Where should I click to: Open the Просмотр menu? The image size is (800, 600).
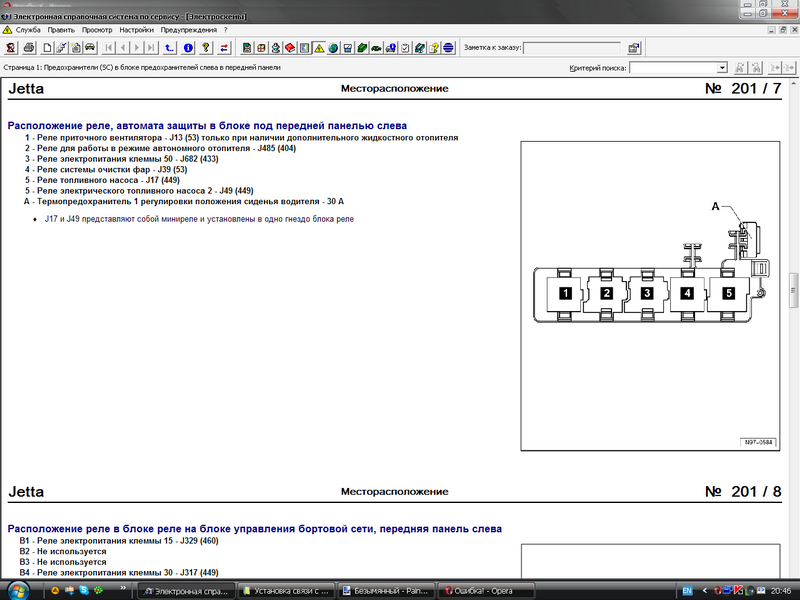pyautogui.click(x=97, y=30)
